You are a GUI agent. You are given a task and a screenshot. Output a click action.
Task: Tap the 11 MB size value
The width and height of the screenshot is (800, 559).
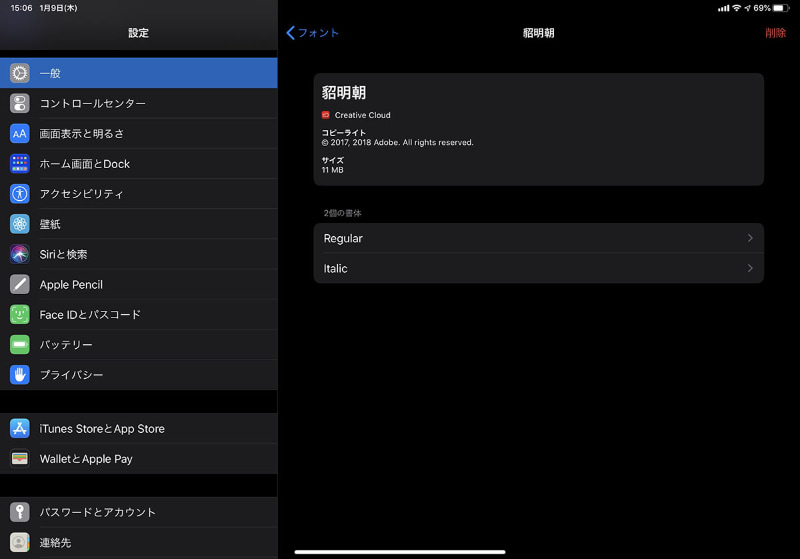pyautogui.click(x=332, y=170)
